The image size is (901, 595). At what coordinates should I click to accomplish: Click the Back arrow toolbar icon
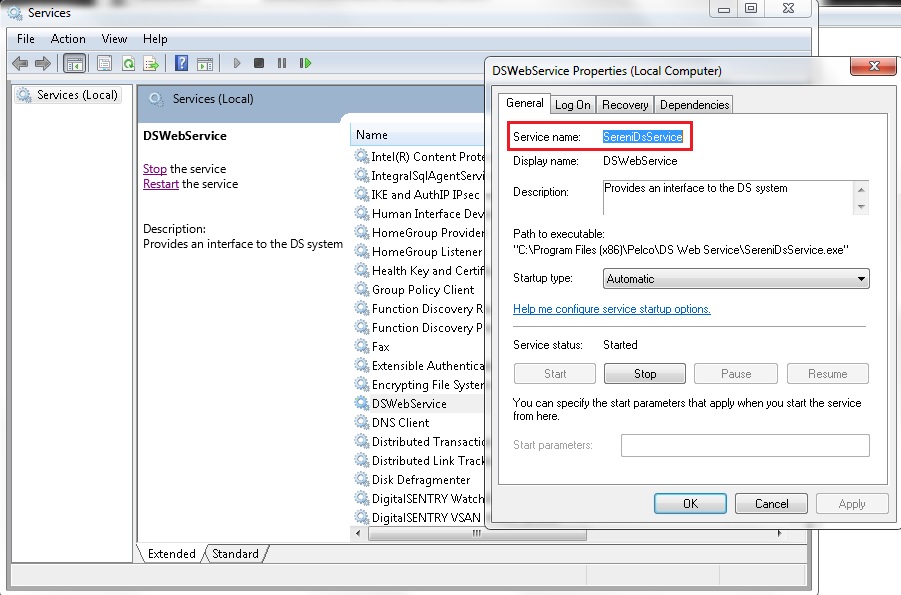pos(20,63)
